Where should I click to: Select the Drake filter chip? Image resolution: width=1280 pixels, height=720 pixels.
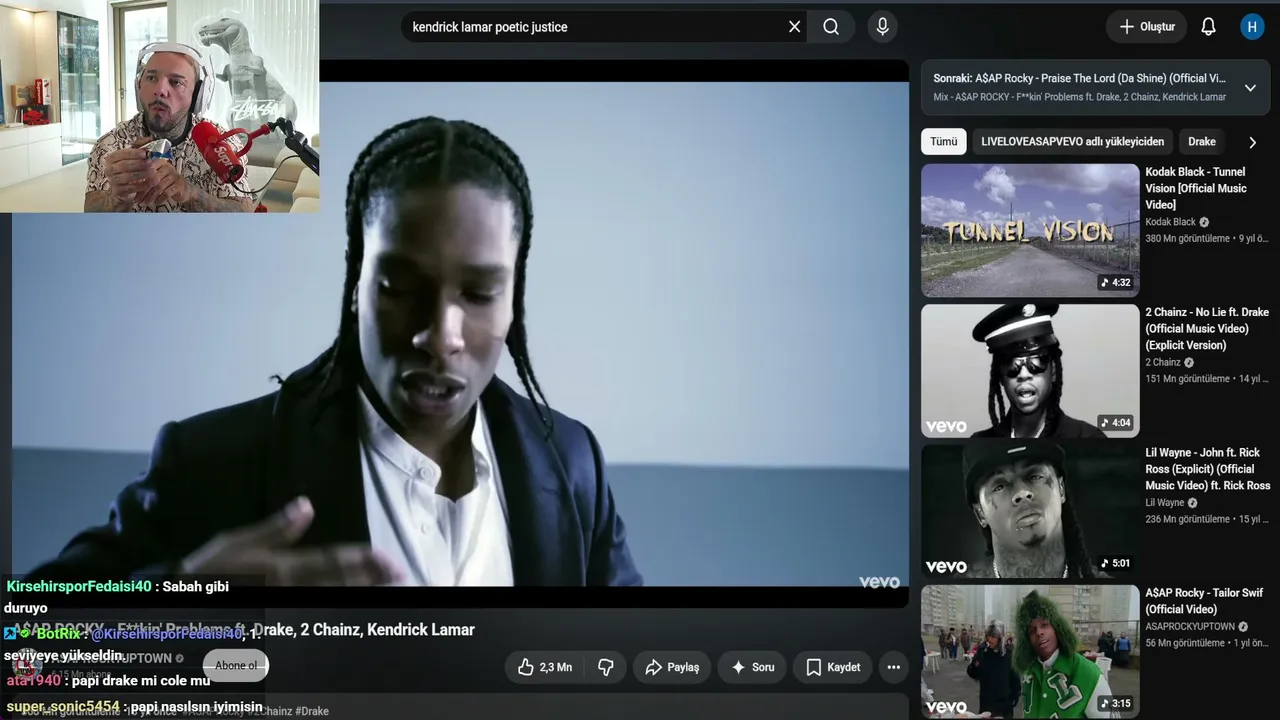1202,142
